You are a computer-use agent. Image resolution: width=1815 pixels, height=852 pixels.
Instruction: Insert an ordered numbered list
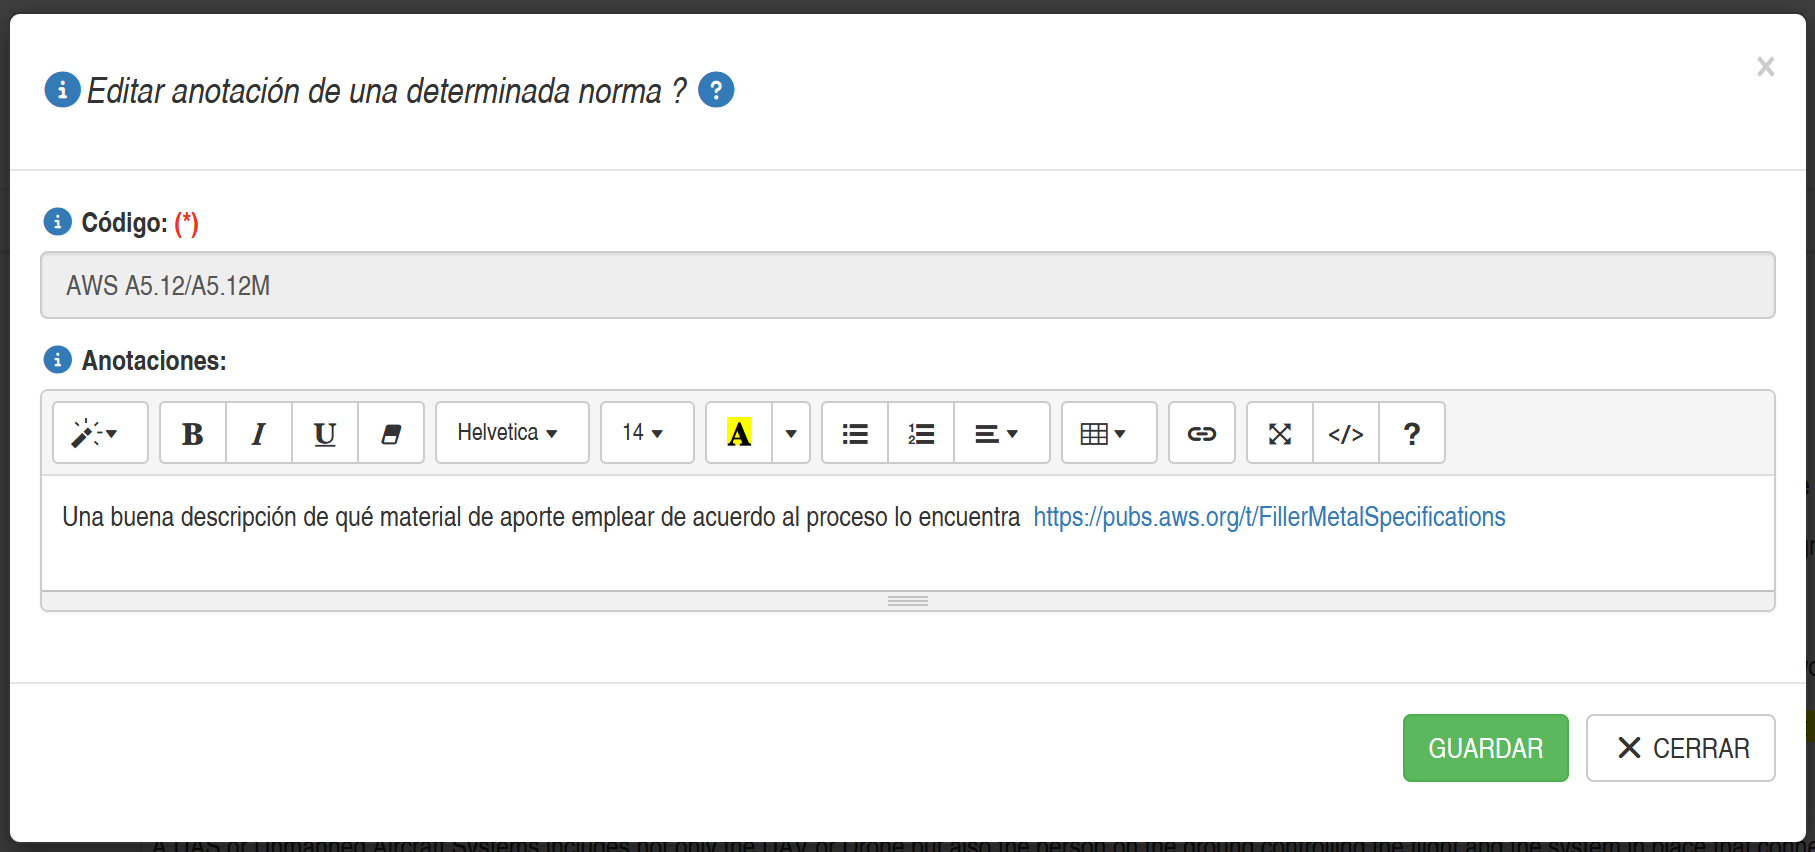coord(921,433)
